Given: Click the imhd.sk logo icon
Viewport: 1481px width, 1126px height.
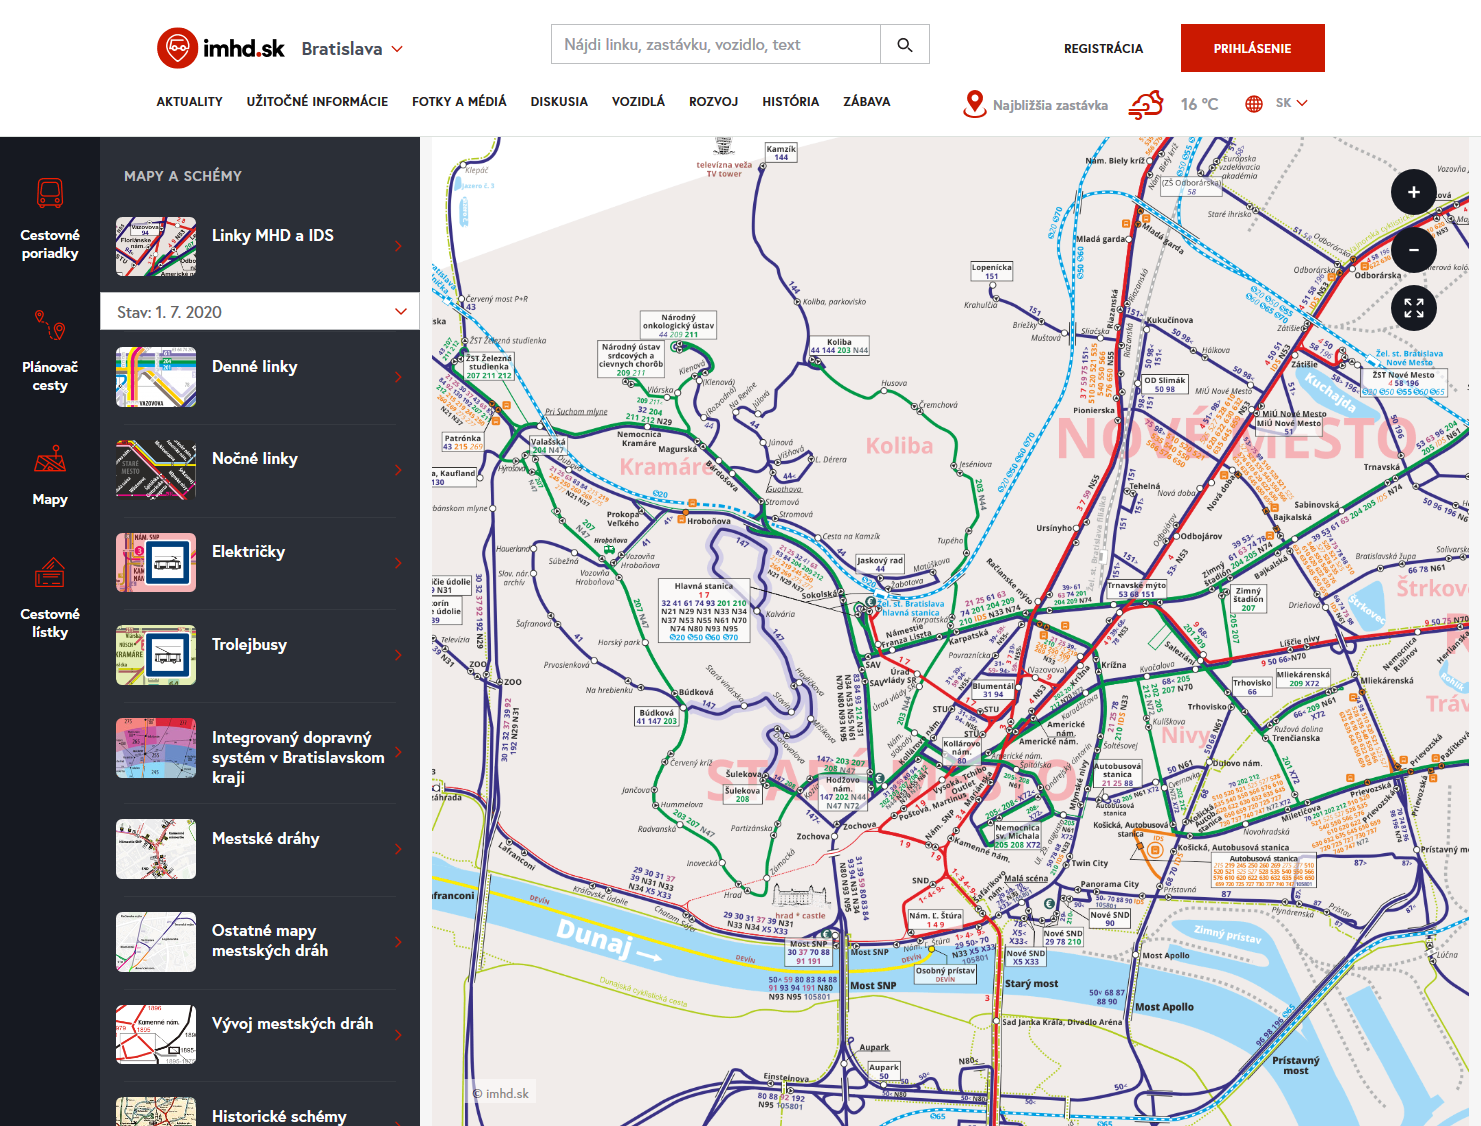Looking at the screenshot, I should click(x=177, y=48).
